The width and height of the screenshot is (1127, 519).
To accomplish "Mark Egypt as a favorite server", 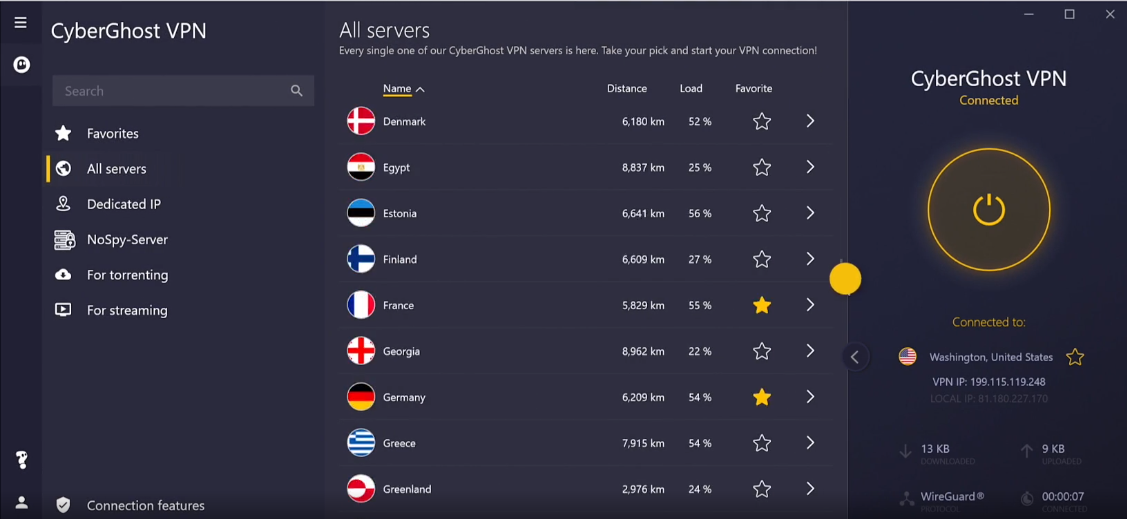I will [762, 167].
